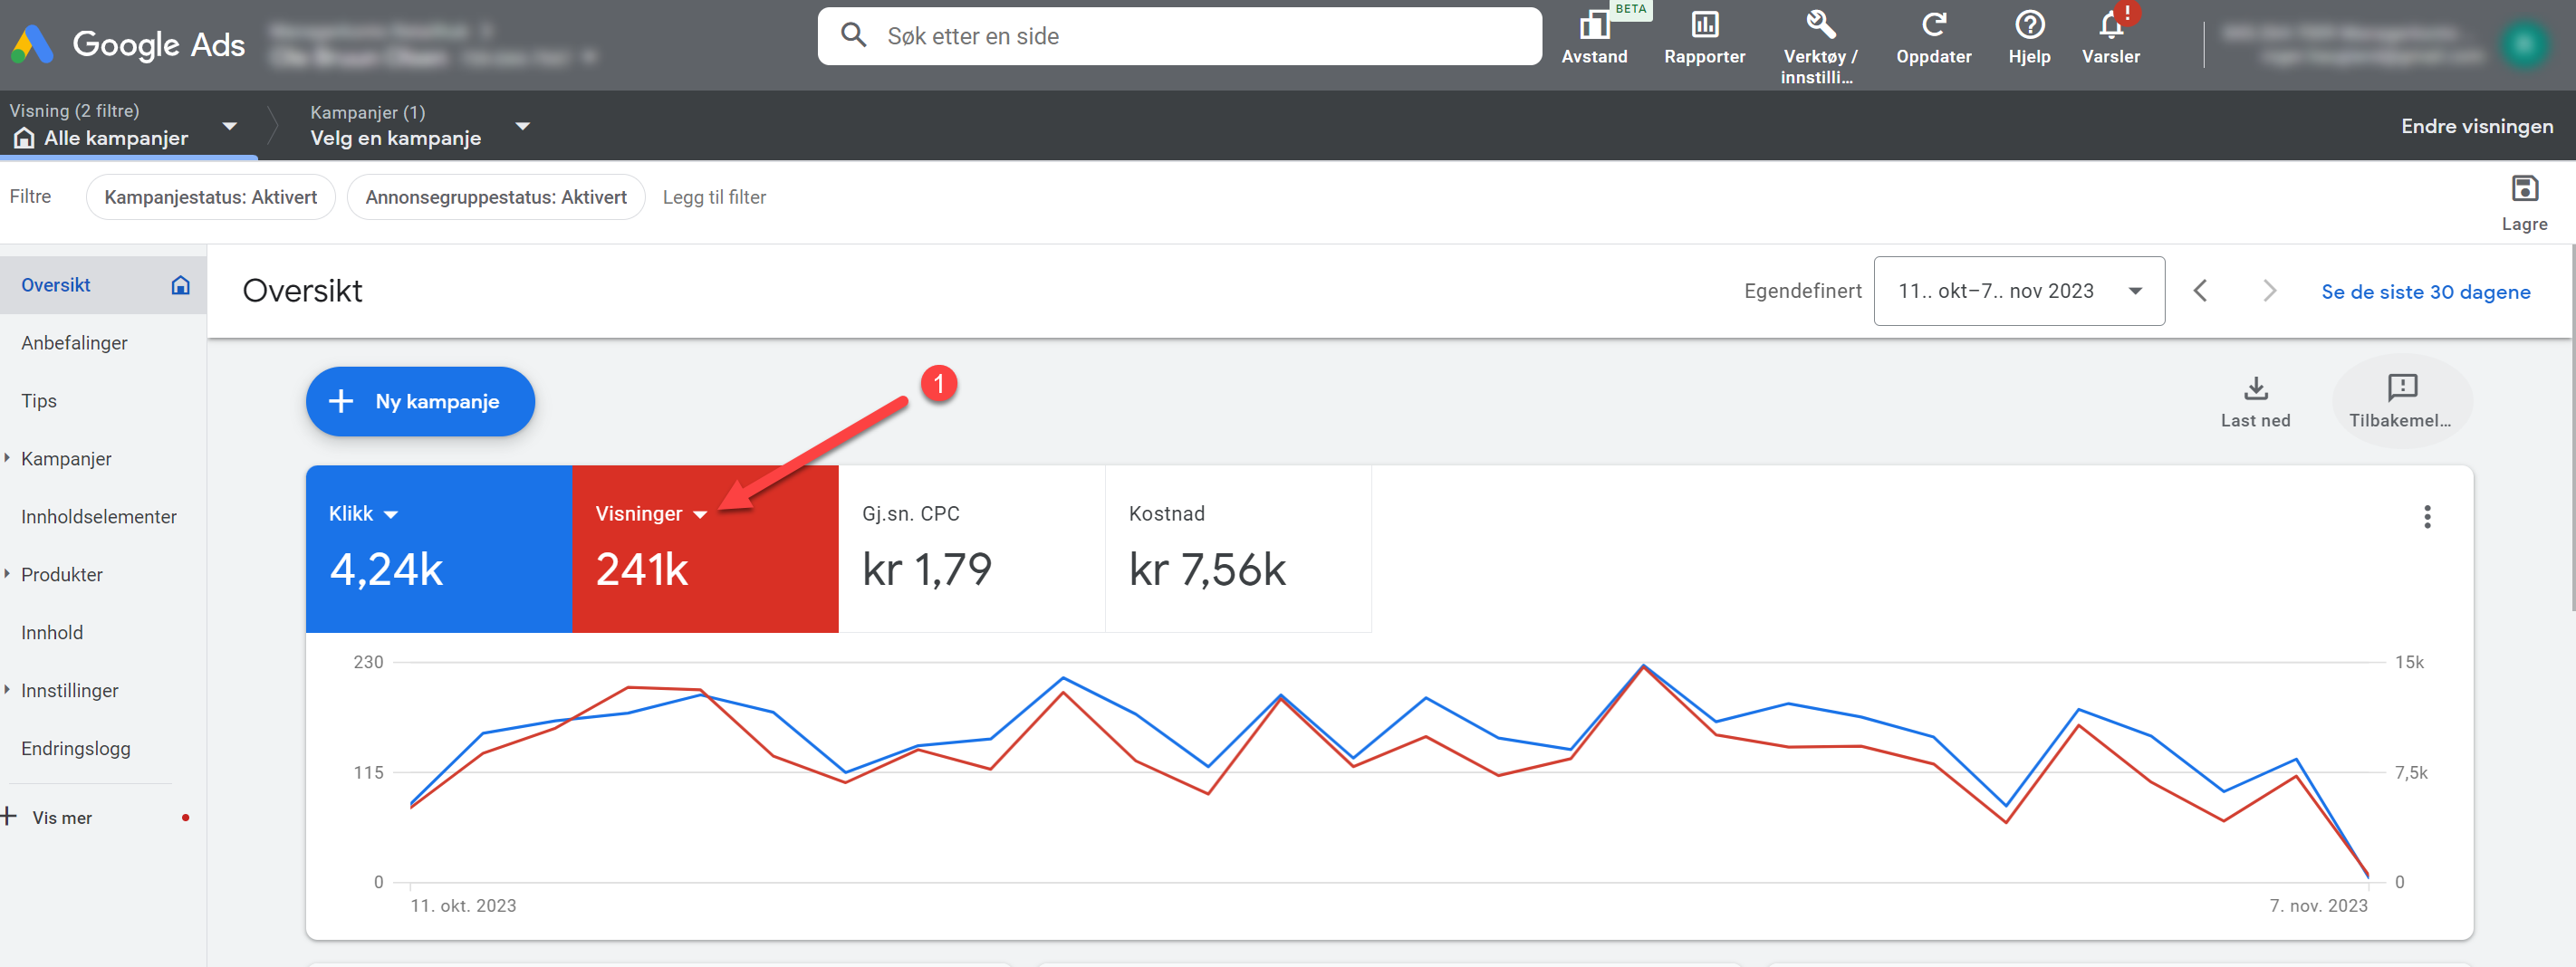The width and height of the screenshot is (2576, 967).
Task: Open Varsler notification bell
Action: [x=2111, y=26]
